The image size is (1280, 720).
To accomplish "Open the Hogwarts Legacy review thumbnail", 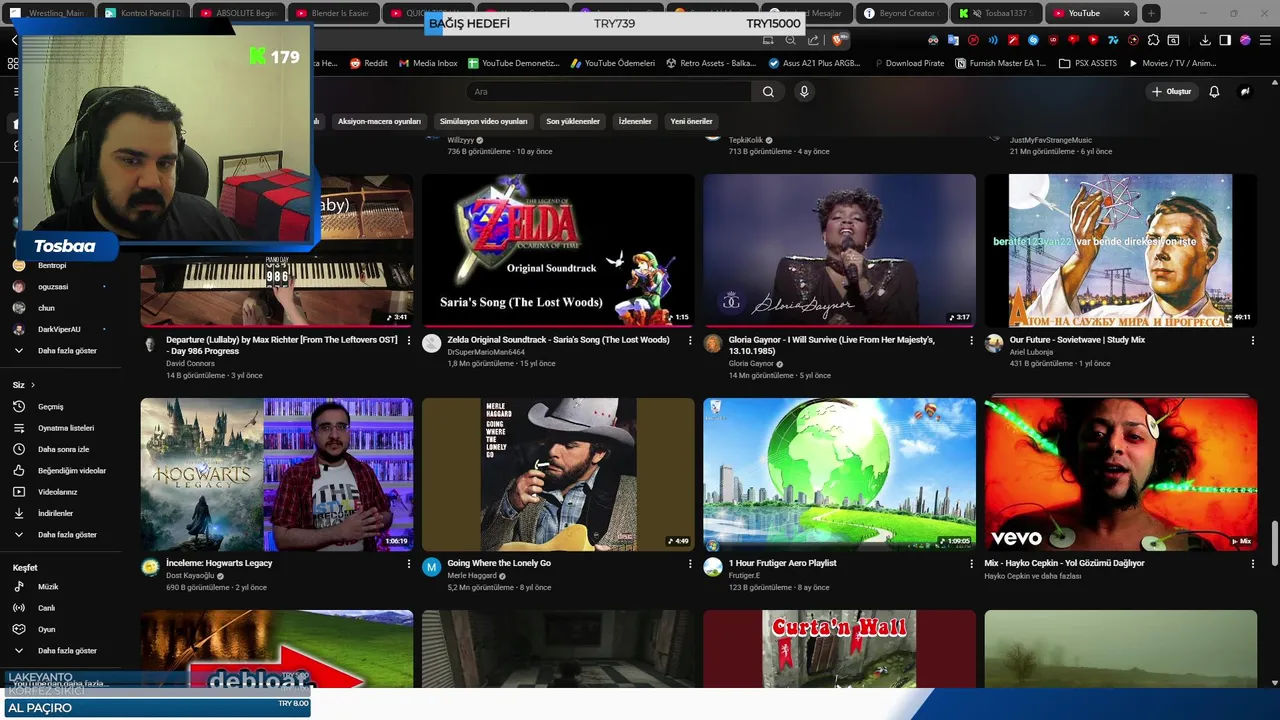I will point(276,475).
